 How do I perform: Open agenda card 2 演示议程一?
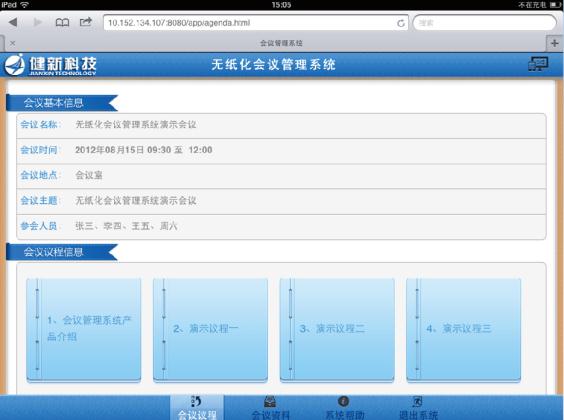pos(210,330)
